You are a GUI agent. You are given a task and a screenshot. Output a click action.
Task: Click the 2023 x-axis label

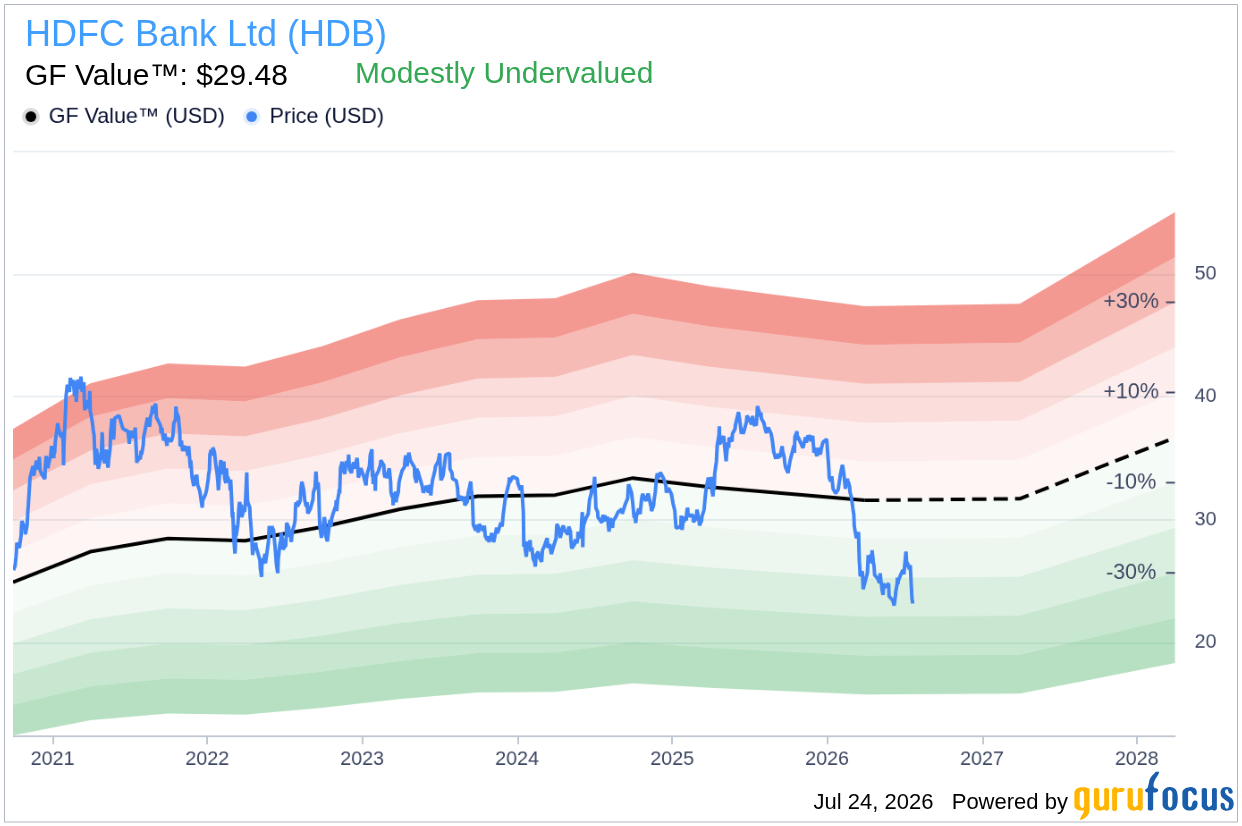point(362,759)
